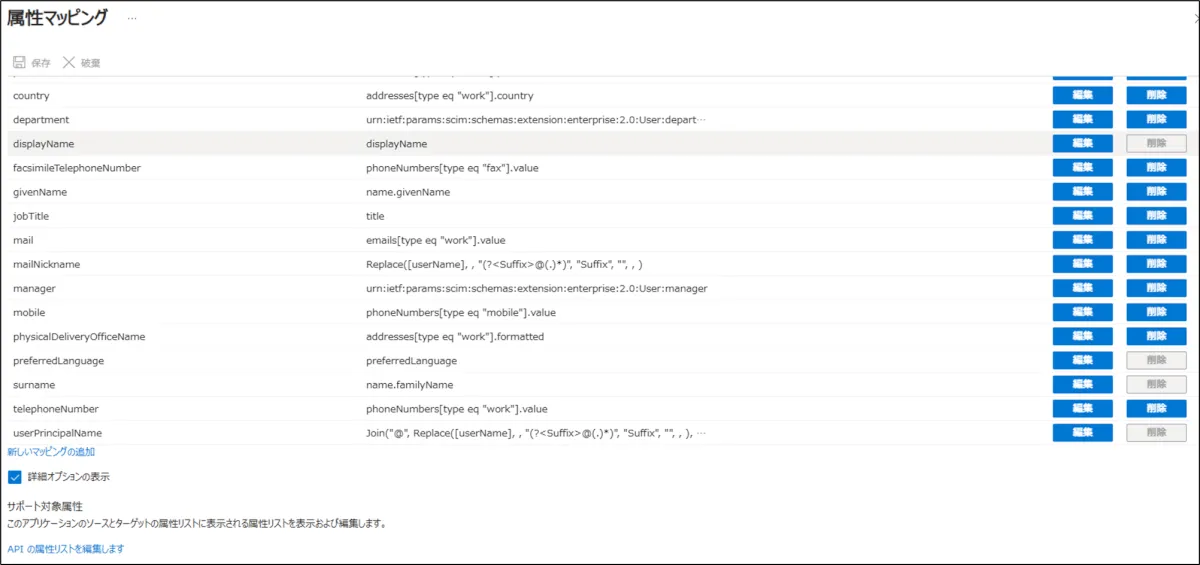The height and width of the screenshot is (565, 1200).
Task: Delete the mobile attribute mapping
Action: pyautogui.click(x=1156, y=312)
